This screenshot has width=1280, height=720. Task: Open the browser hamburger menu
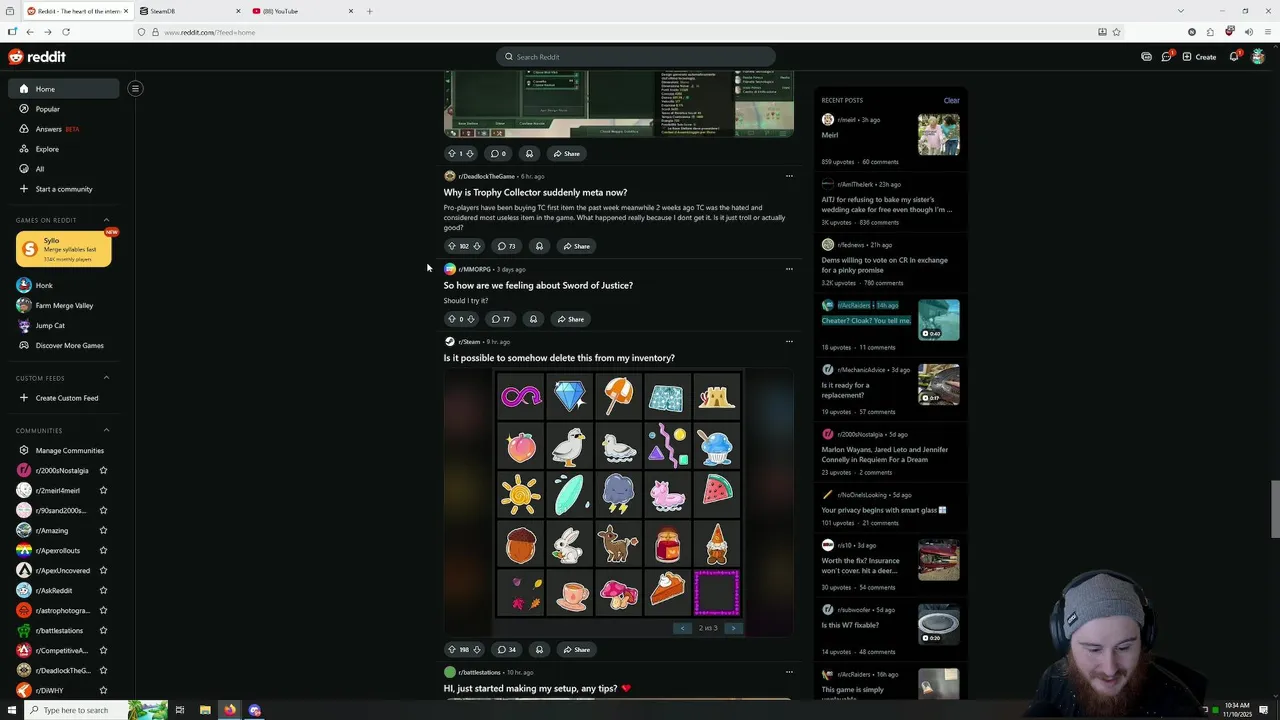(1267, 32)
